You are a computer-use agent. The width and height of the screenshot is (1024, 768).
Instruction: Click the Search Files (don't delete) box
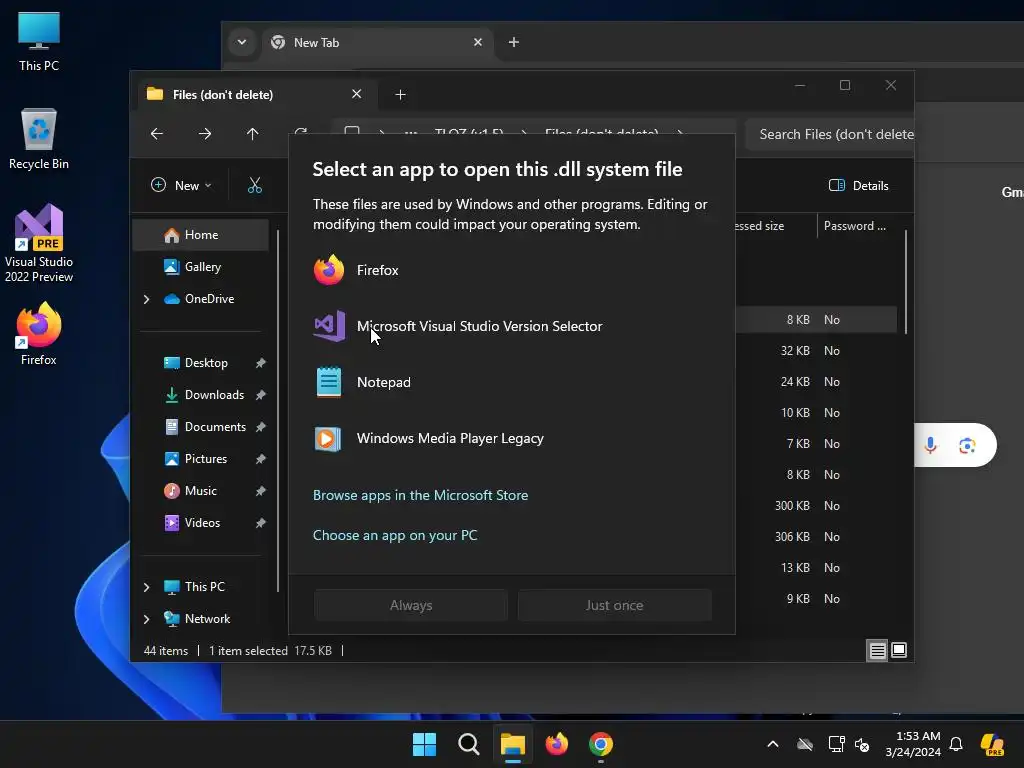click(829, 135)
